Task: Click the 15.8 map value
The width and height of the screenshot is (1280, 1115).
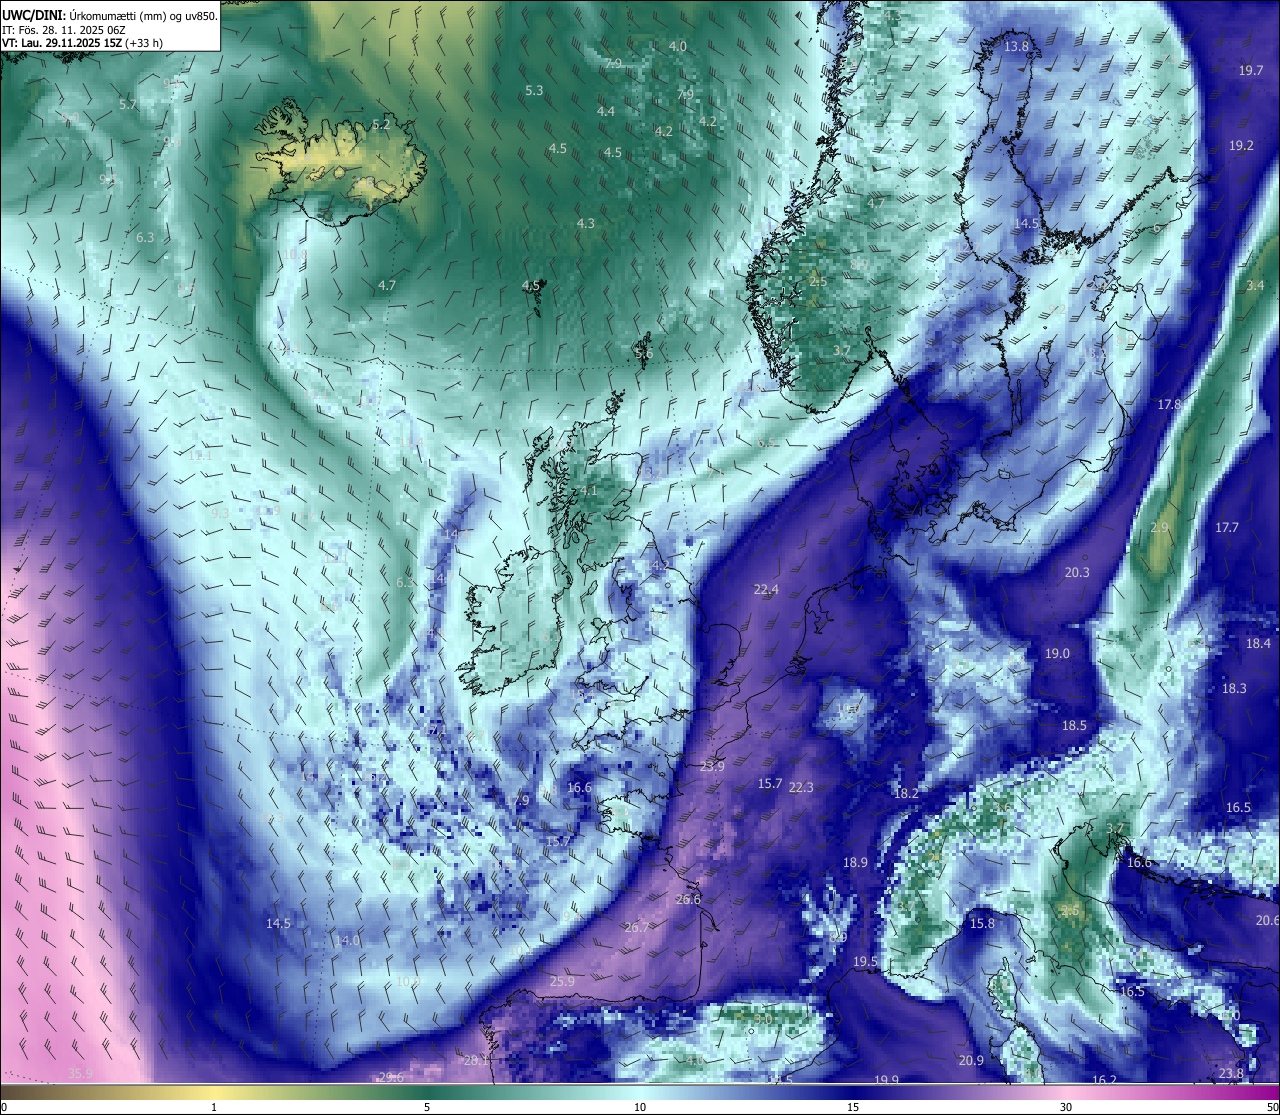Action: [x=982, y=923]
